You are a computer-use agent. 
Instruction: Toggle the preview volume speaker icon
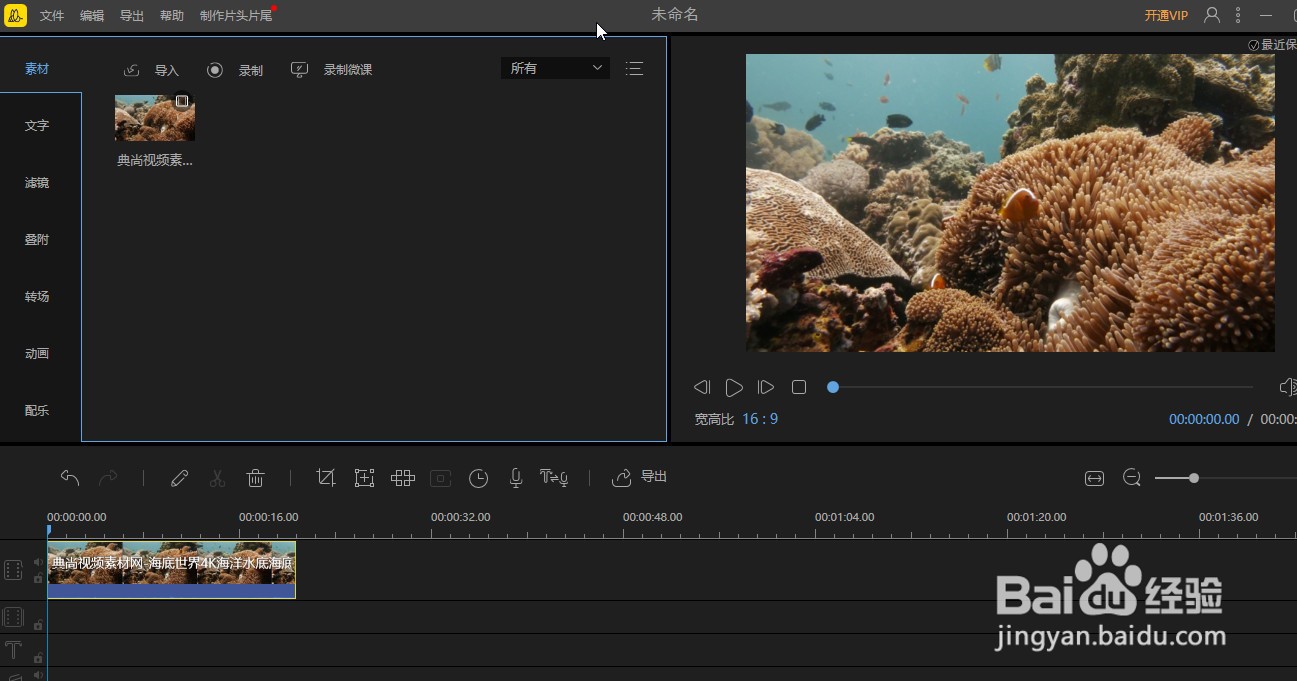[1288, 387]
